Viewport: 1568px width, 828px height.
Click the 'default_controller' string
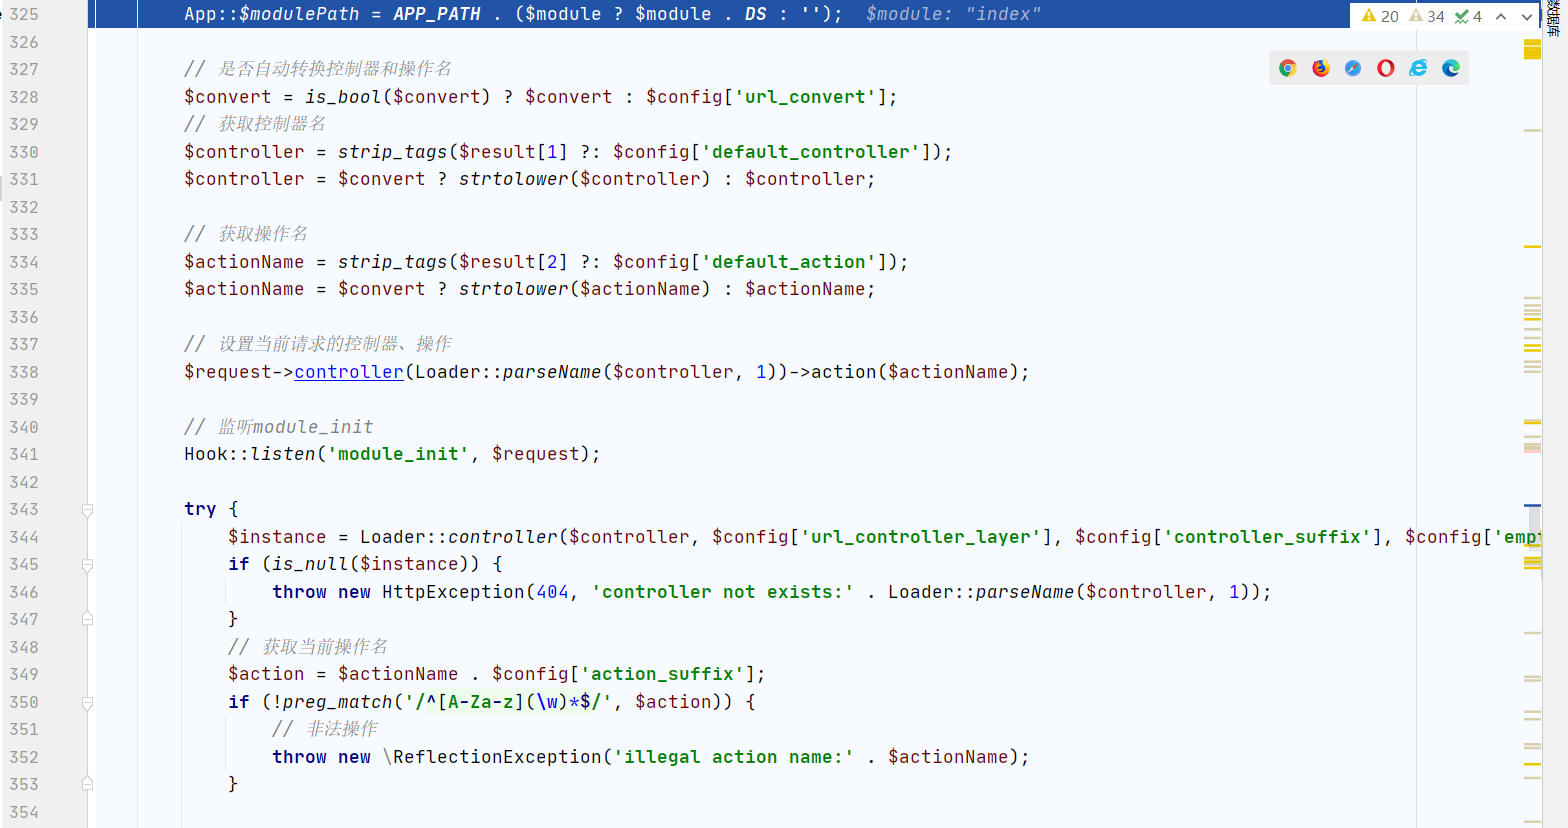(811, 152)
